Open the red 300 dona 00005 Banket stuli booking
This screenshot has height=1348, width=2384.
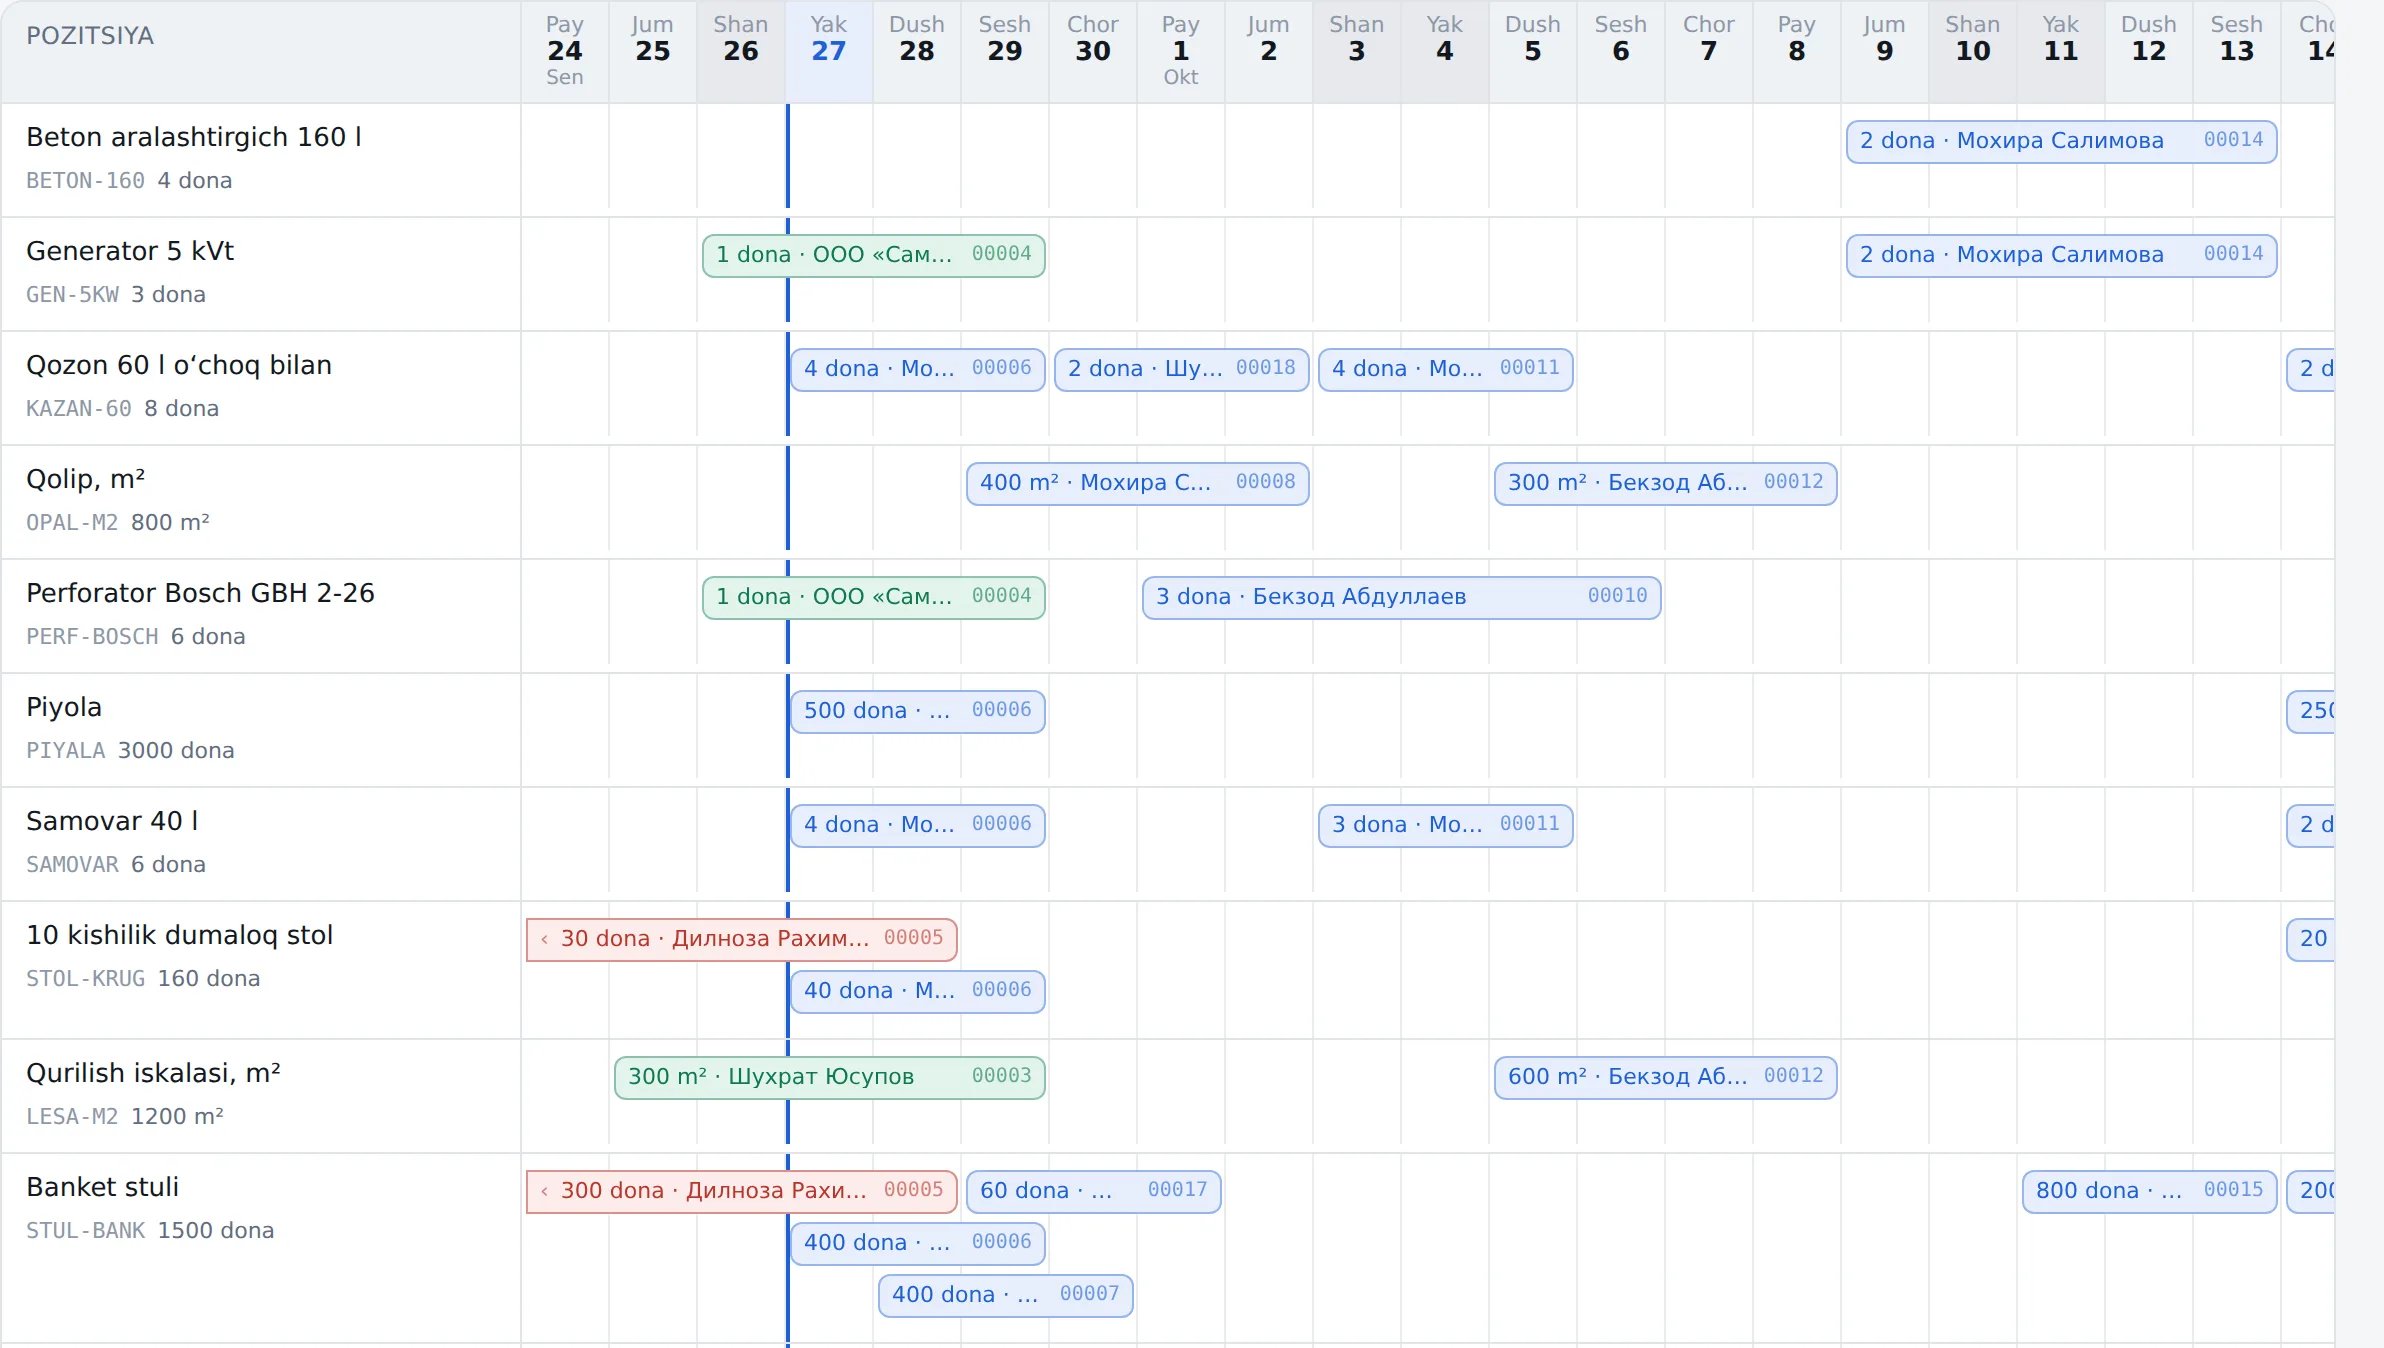click(x=742, y=1191)
